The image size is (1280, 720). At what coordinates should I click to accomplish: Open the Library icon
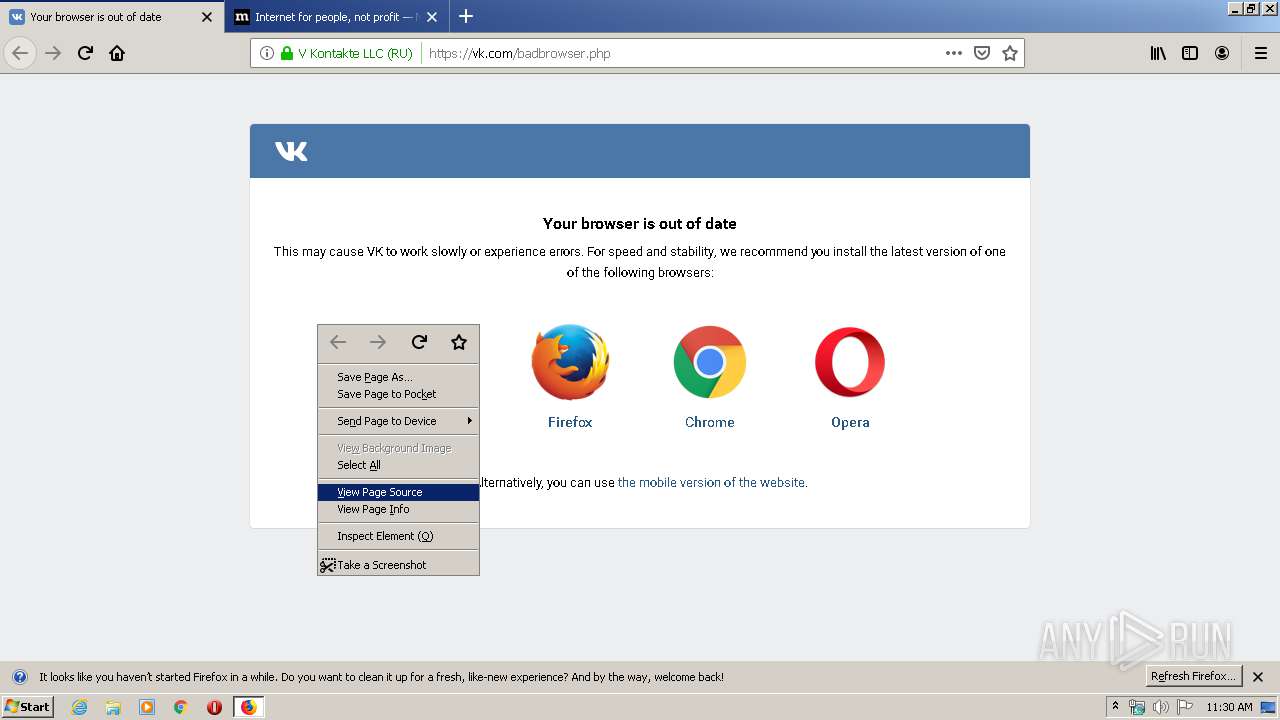[1158, 53]
